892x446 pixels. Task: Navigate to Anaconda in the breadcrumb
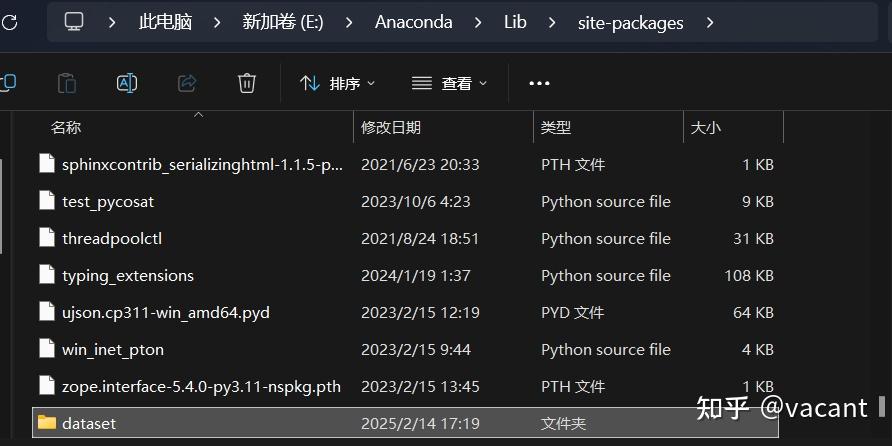tap(413, 22)
